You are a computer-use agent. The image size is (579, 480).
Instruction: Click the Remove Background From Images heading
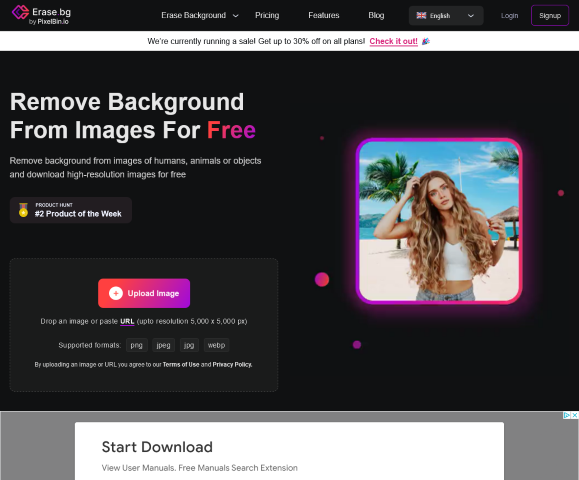tap(133, 116)
